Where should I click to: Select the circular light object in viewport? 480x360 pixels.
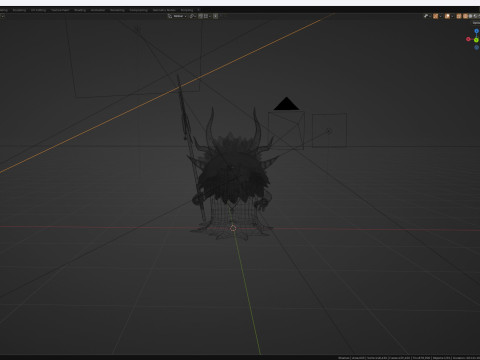click(x=329, y=131)
